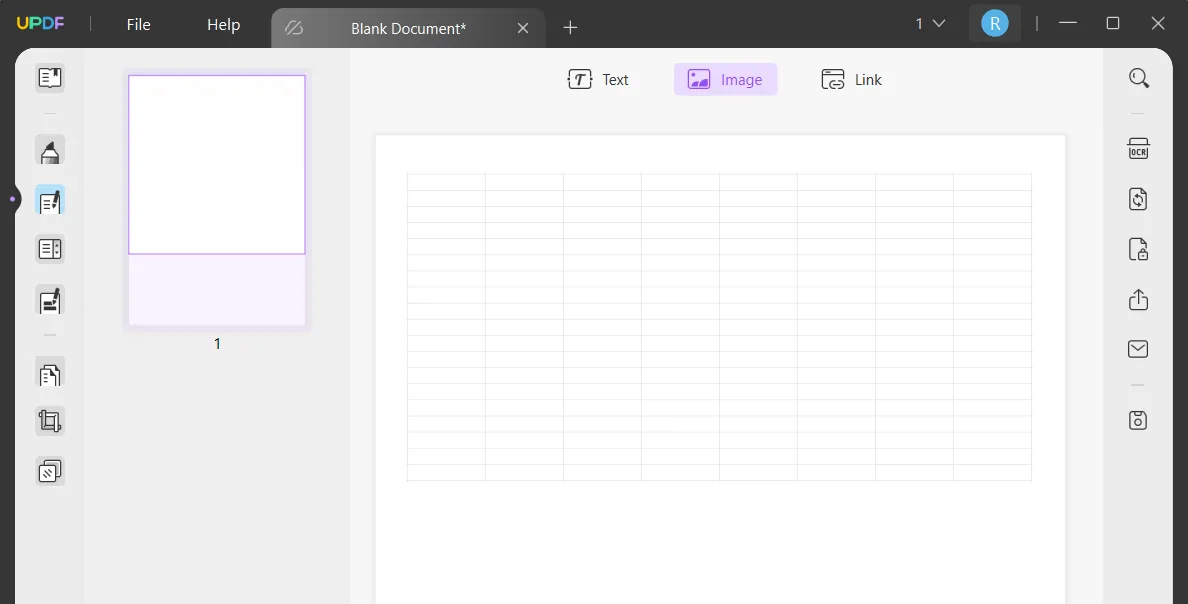Click the Save as other icon

pyautogui.click(x=1139, y=420)
